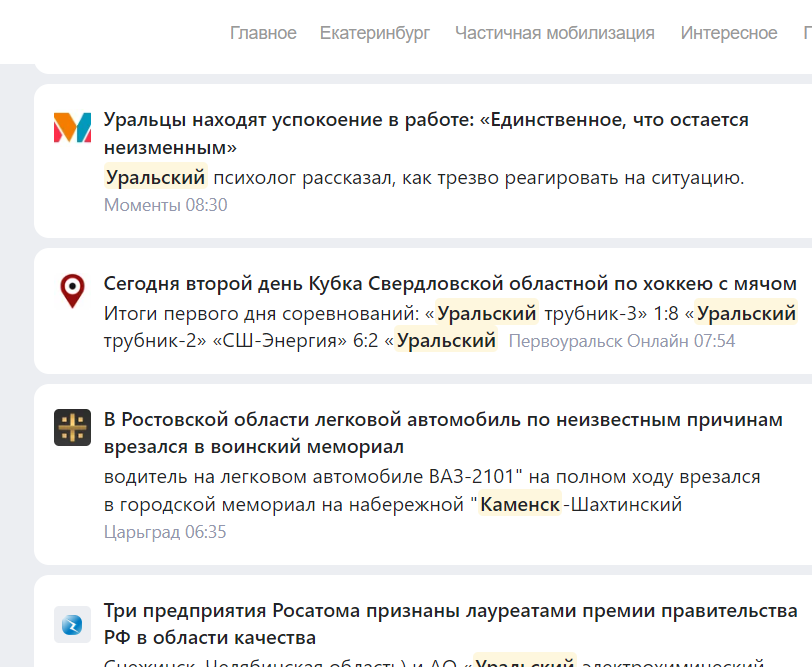Open headline about Кубка Свердловской областной по хоккею
The image size is (812, 667).
coord(450,284)
